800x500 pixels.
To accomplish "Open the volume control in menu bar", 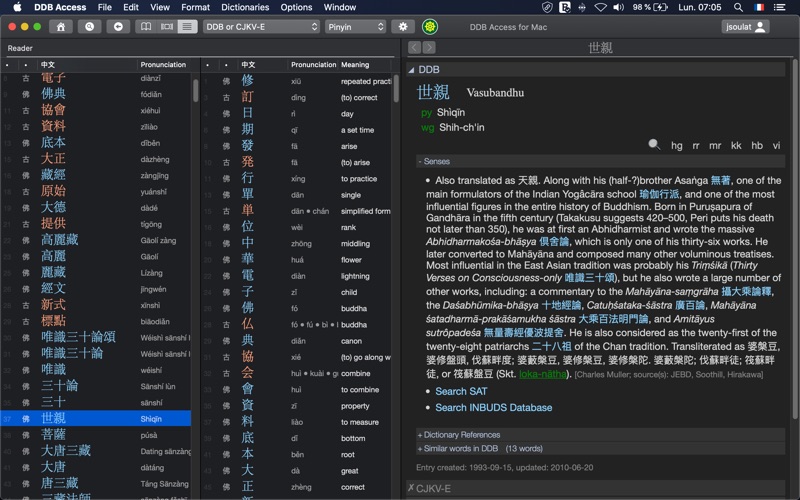I will click(x=618, y=7).
